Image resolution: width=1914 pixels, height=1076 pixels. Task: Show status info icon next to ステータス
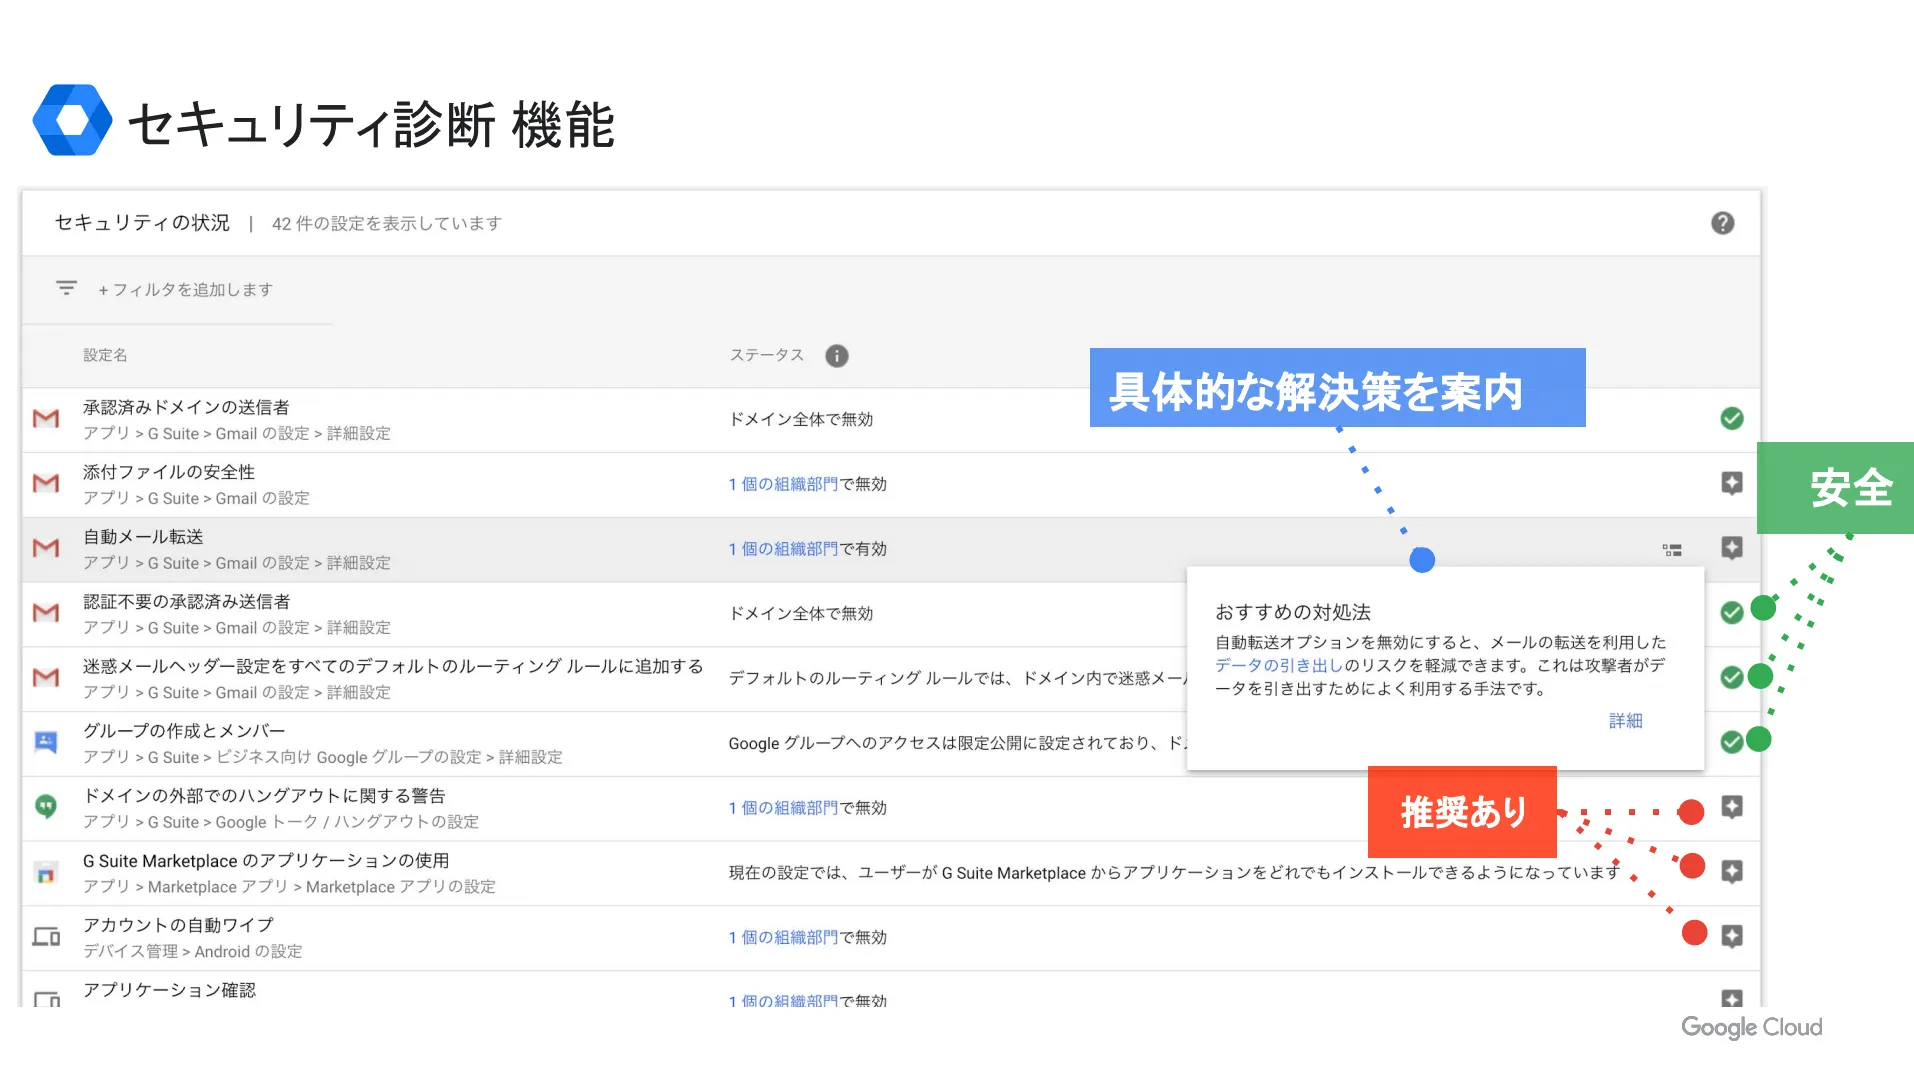coord(837,356)
